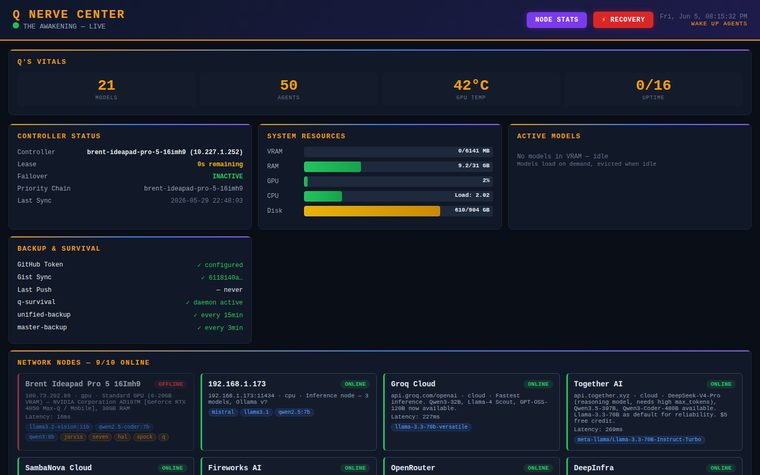Select the llama3.2-vision:11b tag
Image resolution: width=760 pixels, height=475 pixels.
pyautogui.click(x=59, y=427)
